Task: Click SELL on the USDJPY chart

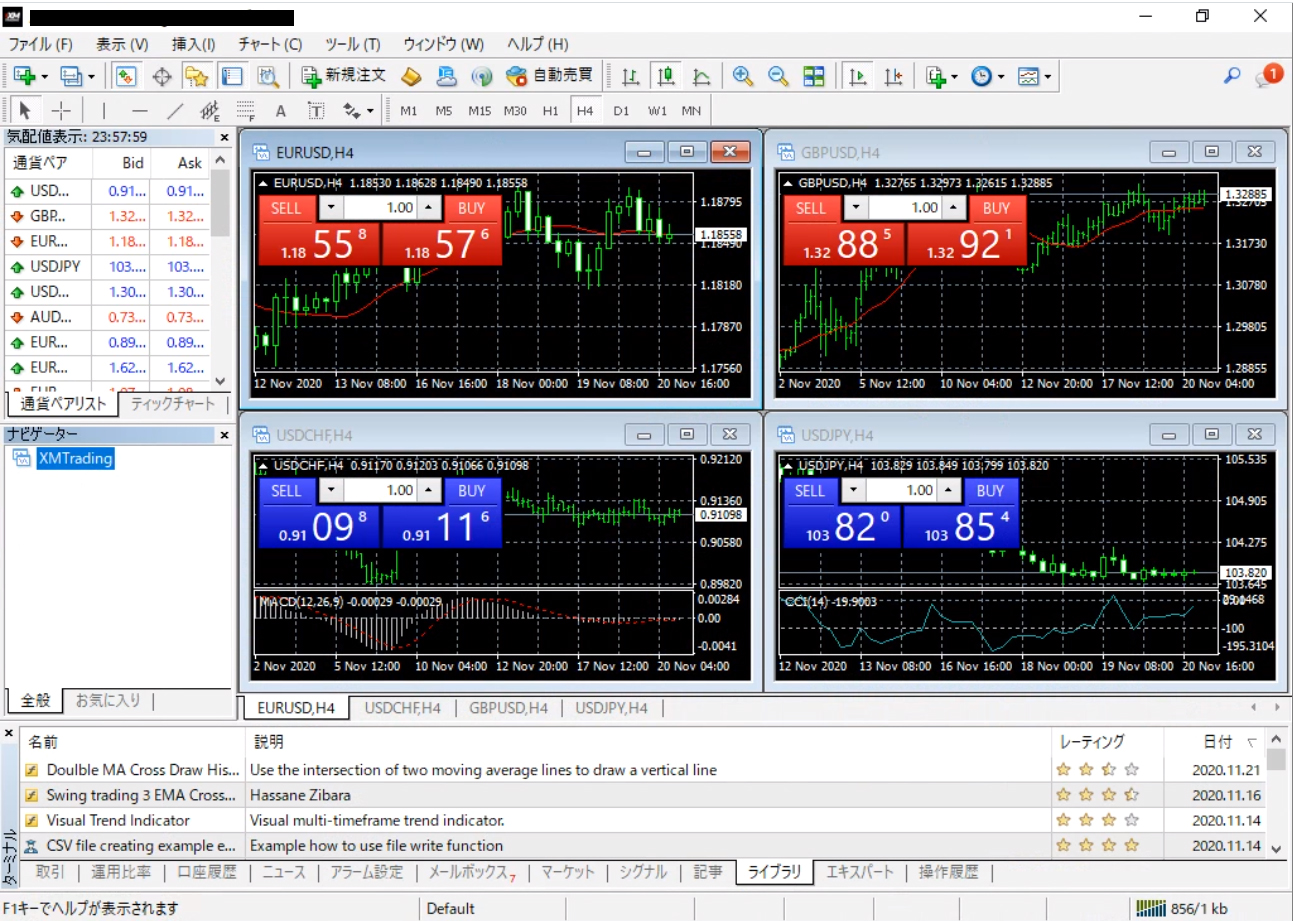Action: [x=810, y=490]
